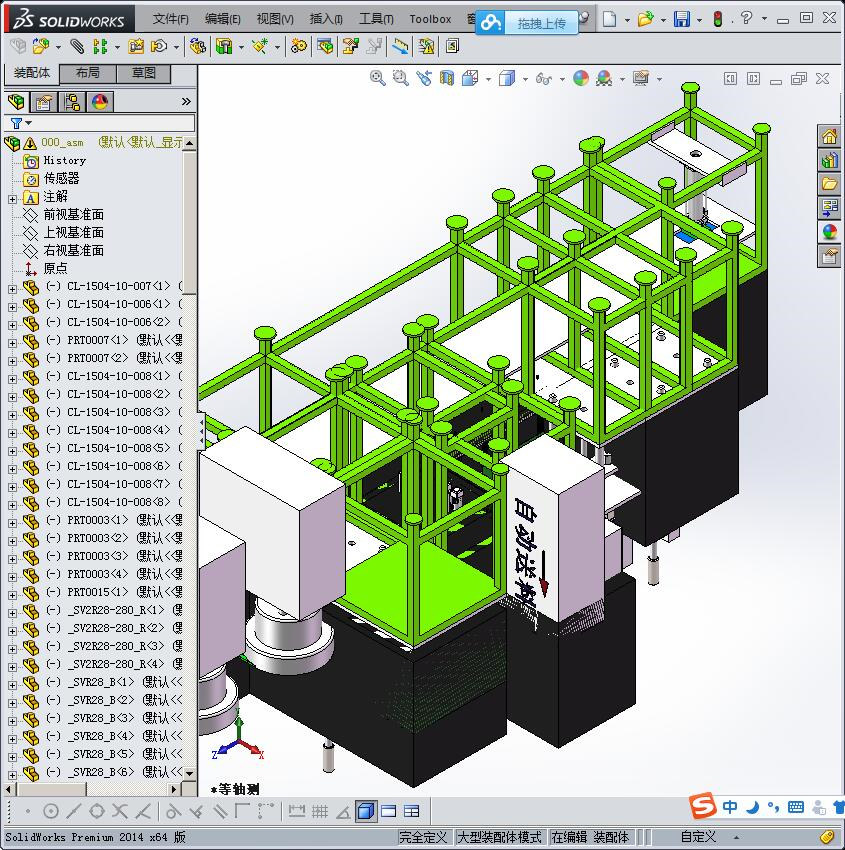Open Hide/Show Items glasses dropdown arrow

point(562,80)
